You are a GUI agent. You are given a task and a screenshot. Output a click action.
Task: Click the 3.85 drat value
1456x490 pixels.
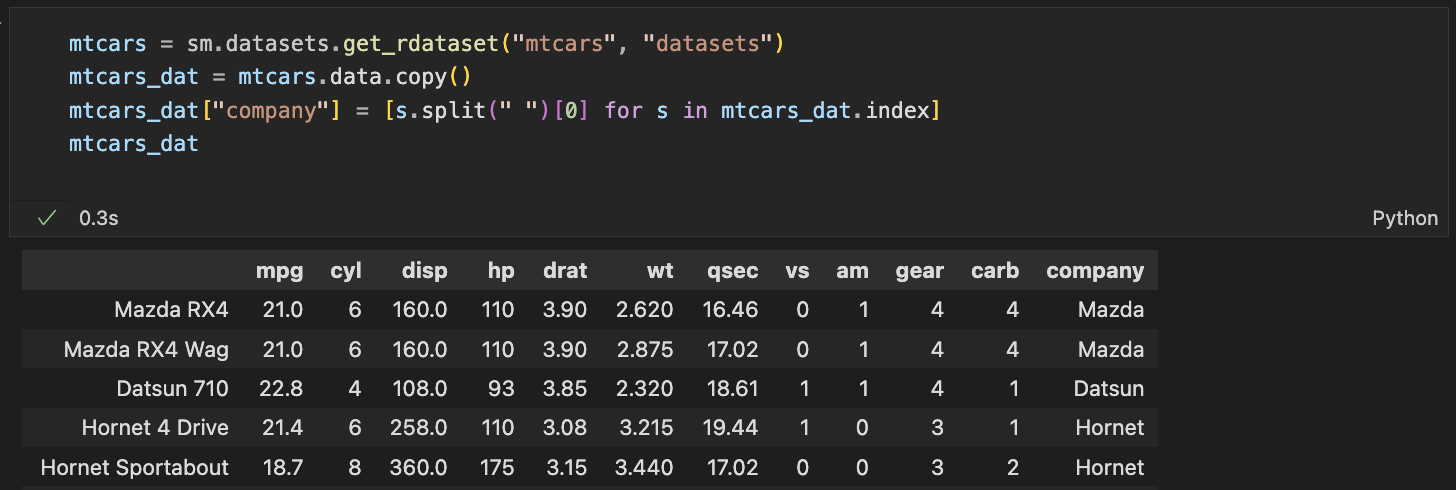pos(565,389)
